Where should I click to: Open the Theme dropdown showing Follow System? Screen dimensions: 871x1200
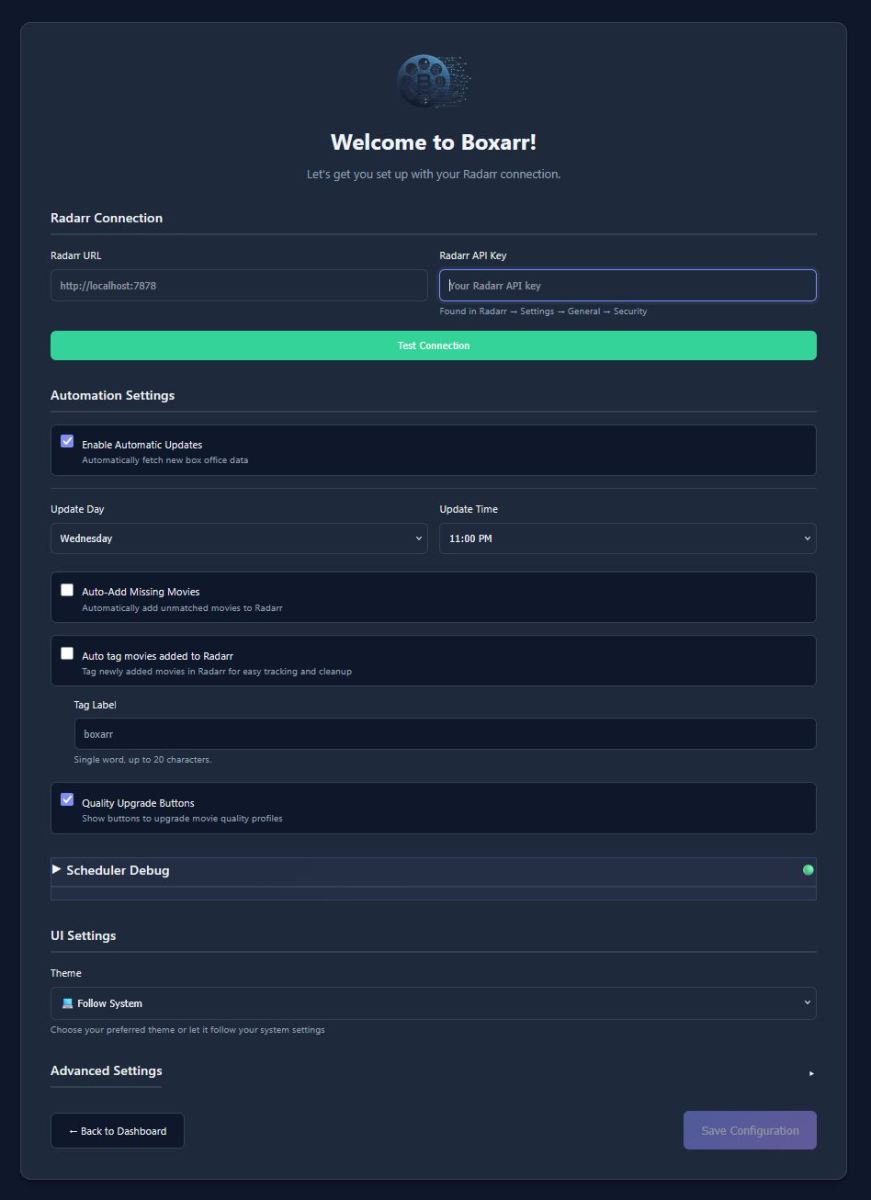click(x=433, y=1003)
